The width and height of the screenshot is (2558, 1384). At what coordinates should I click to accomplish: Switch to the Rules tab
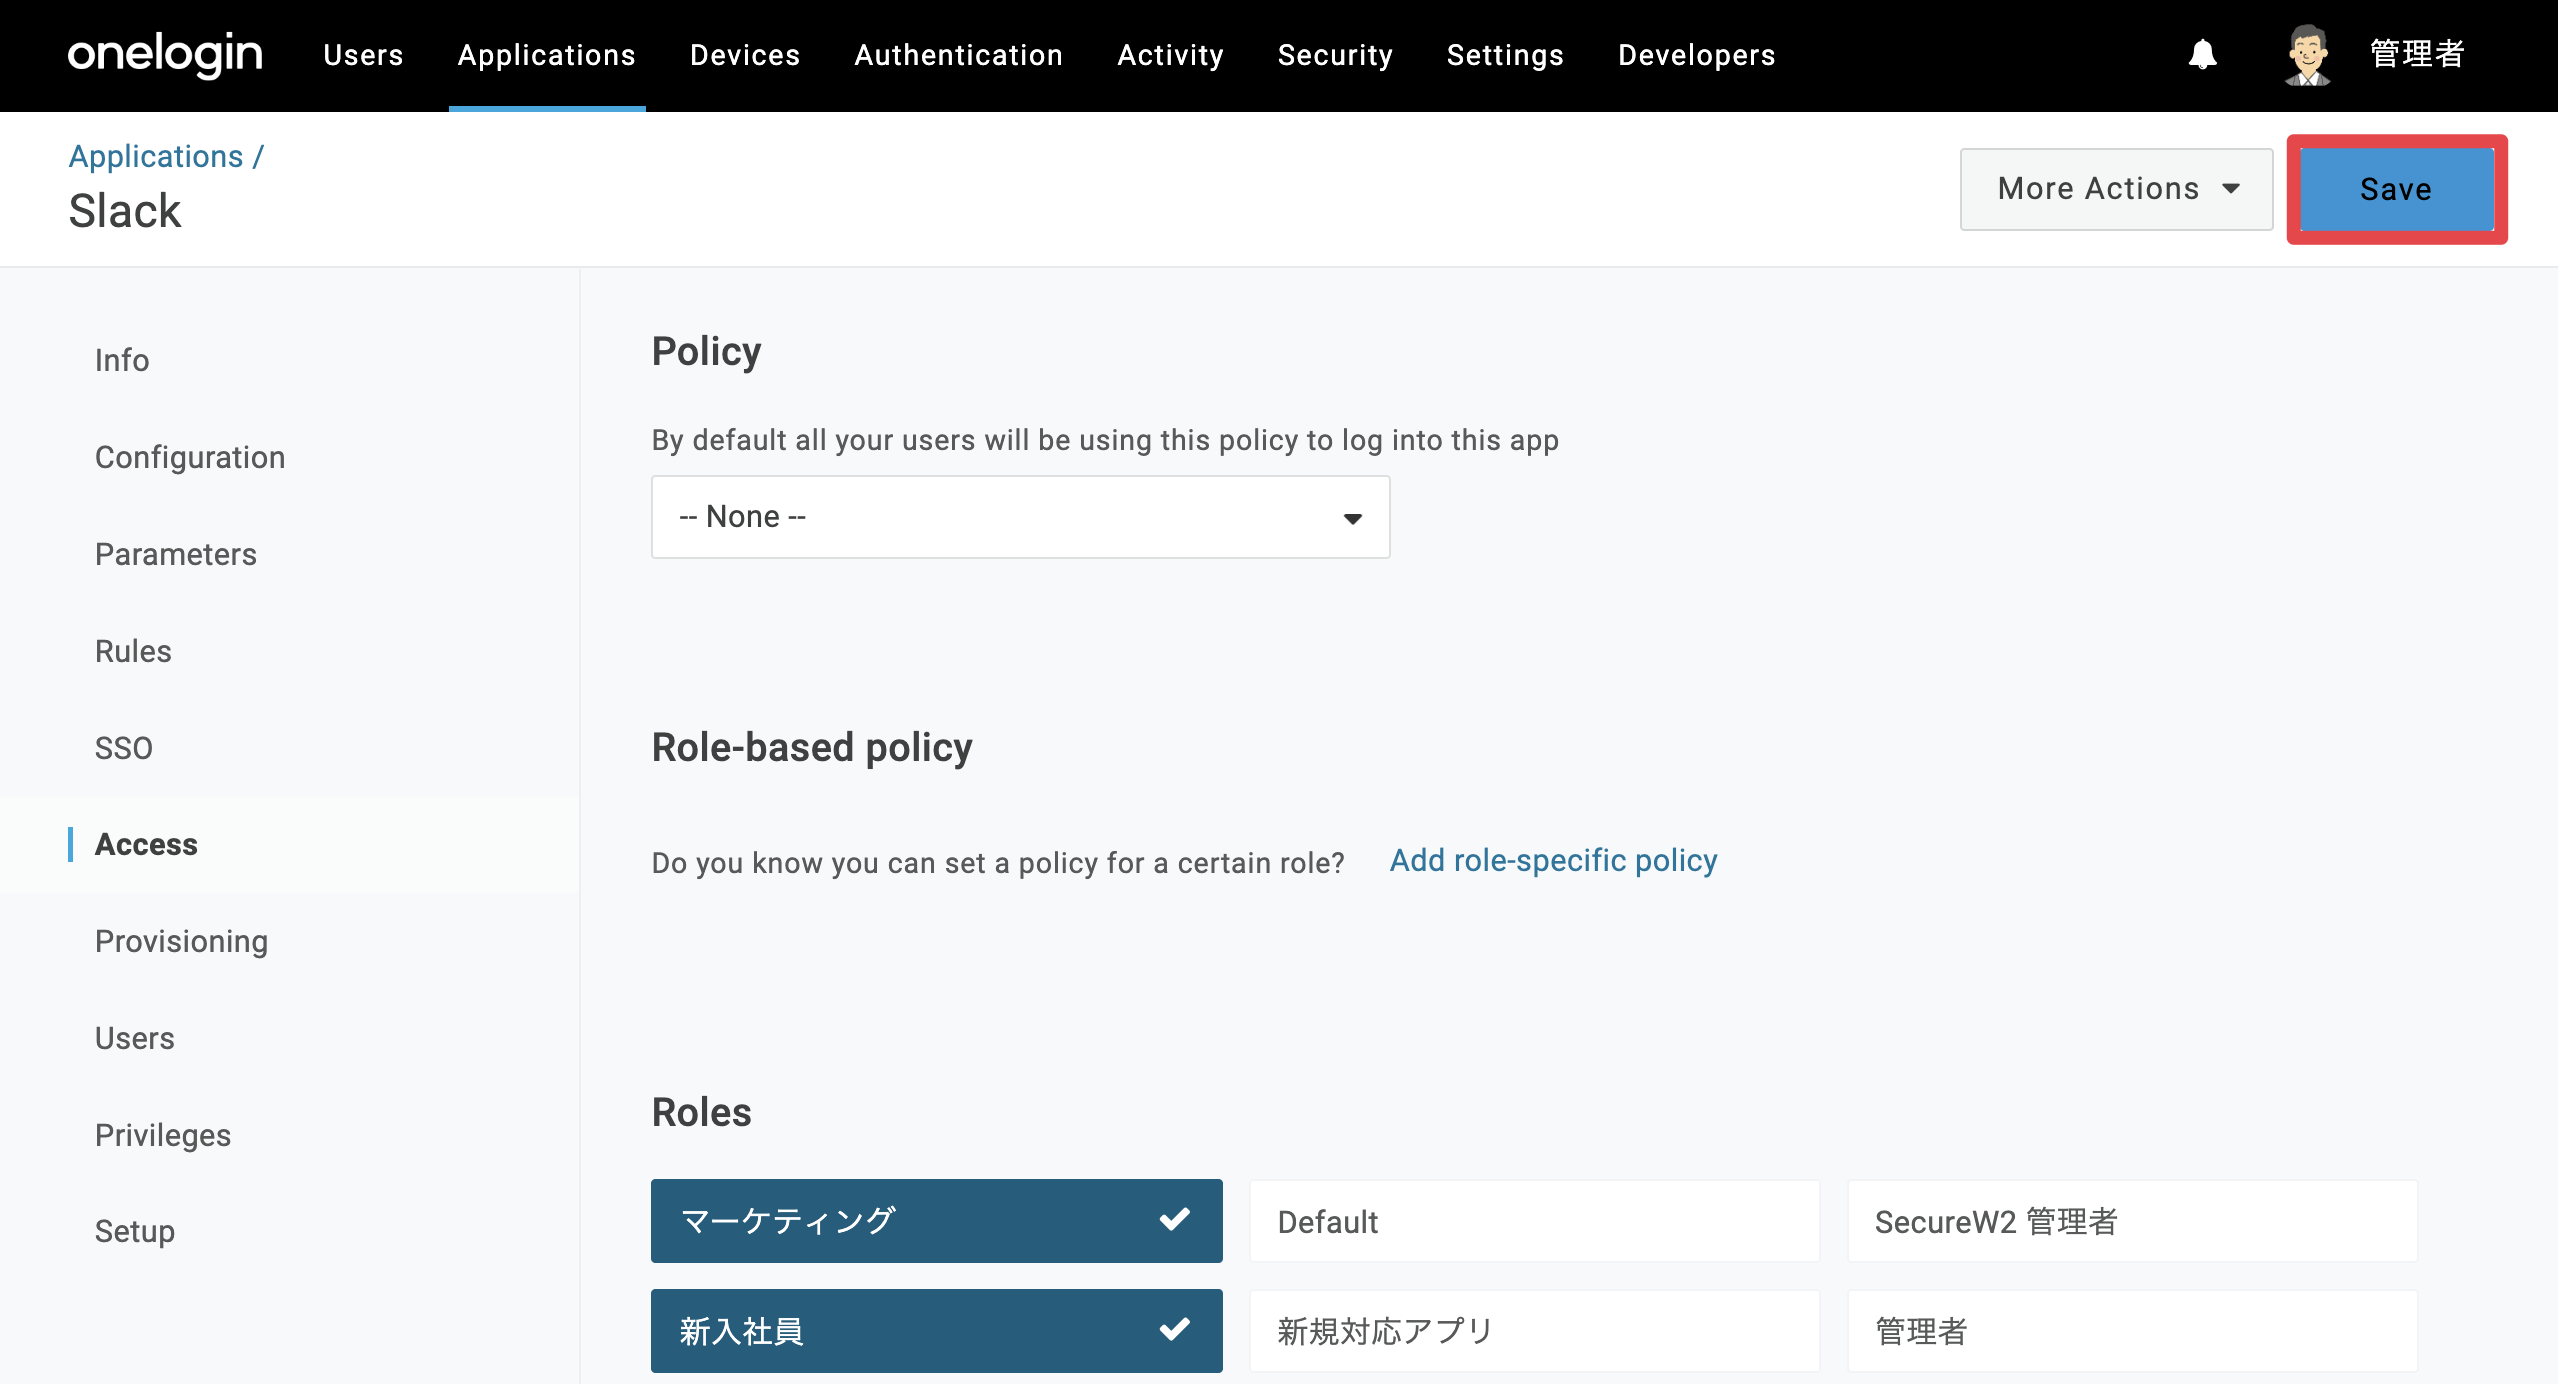click(133, 651)
